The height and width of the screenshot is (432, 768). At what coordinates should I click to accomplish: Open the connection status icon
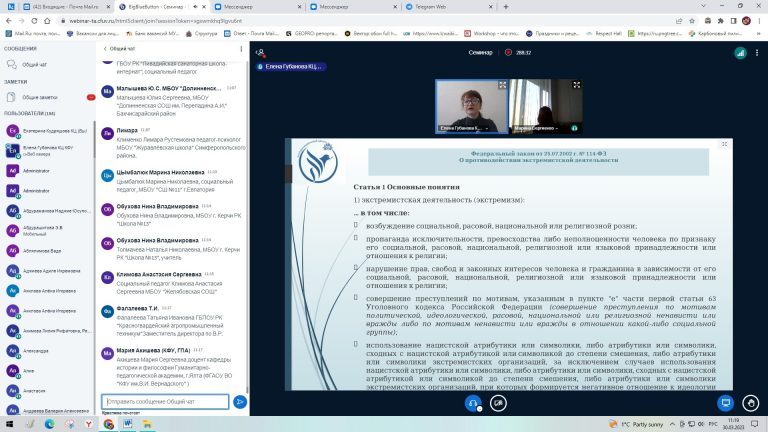[740, 51]
